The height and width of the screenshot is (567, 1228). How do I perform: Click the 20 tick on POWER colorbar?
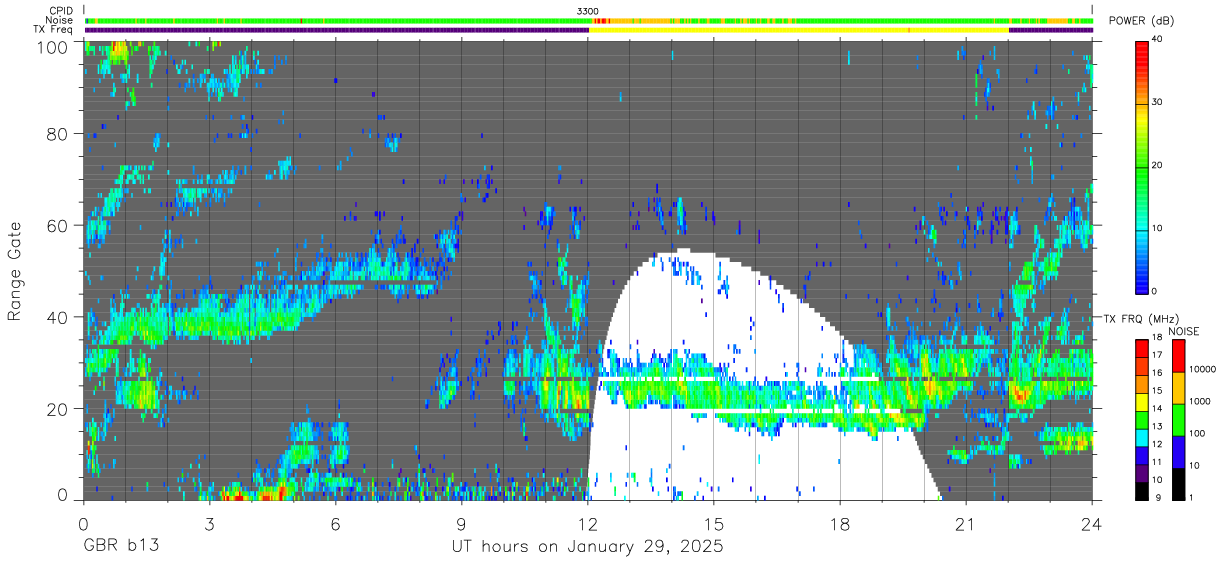(x=1159, y=166)
